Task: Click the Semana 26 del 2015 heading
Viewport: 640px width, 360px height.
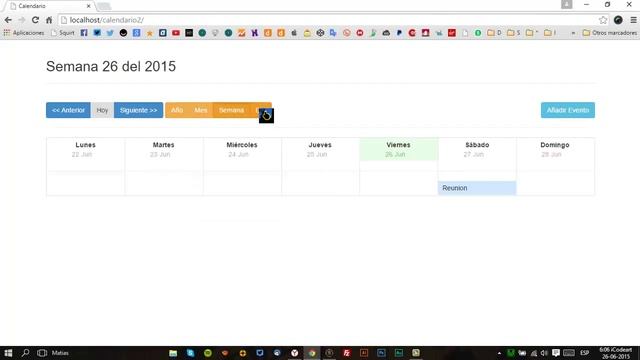Action: (x=111, y=67)
